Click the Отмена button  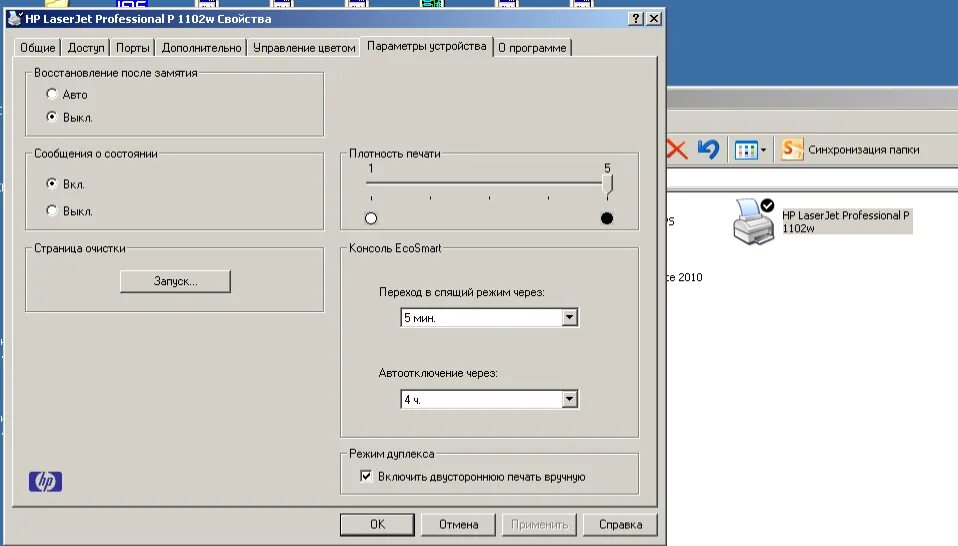point(458,524)
